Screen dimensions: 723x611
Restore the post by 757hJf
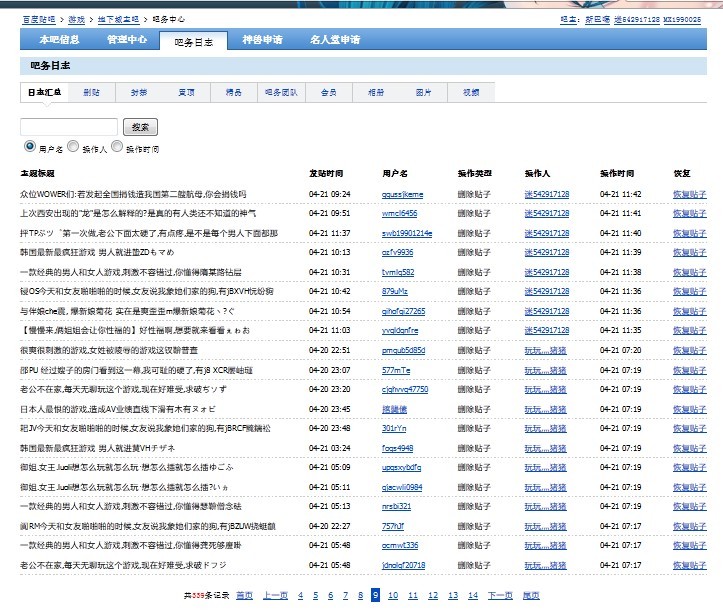[x=689, y=526]
